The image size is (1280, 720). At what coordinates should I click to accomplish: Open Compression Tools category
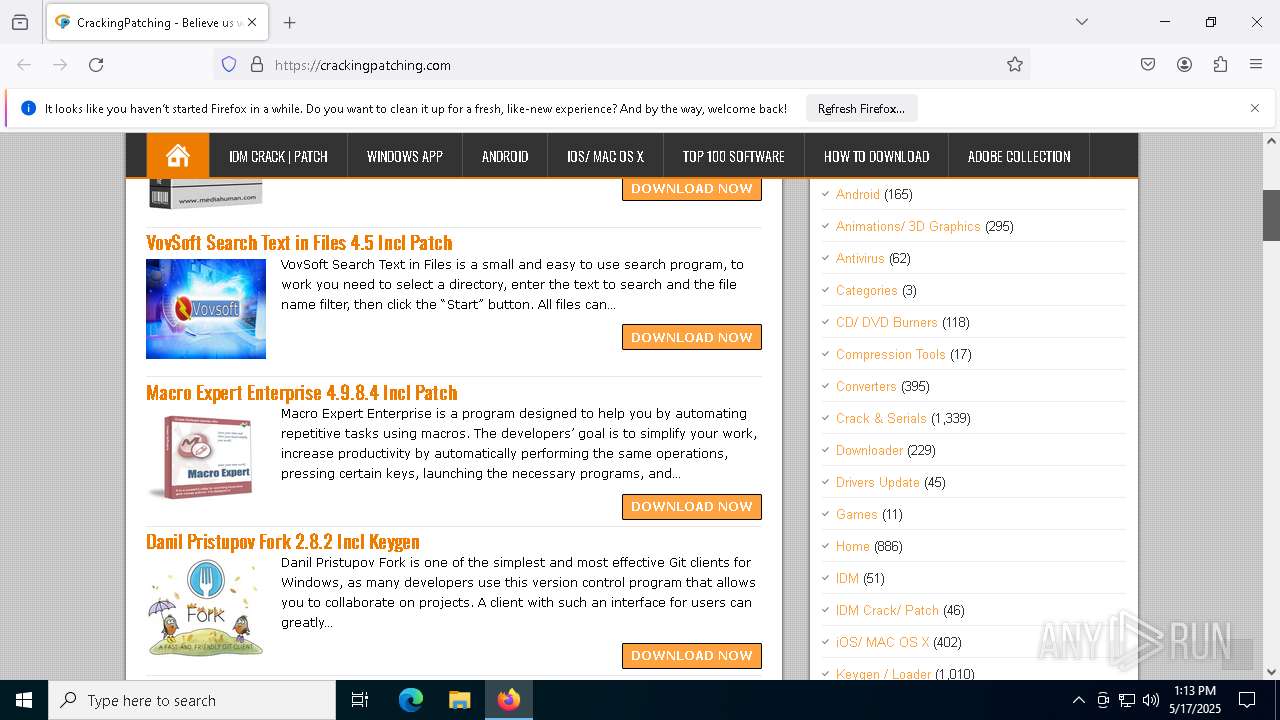pos(891,354)
